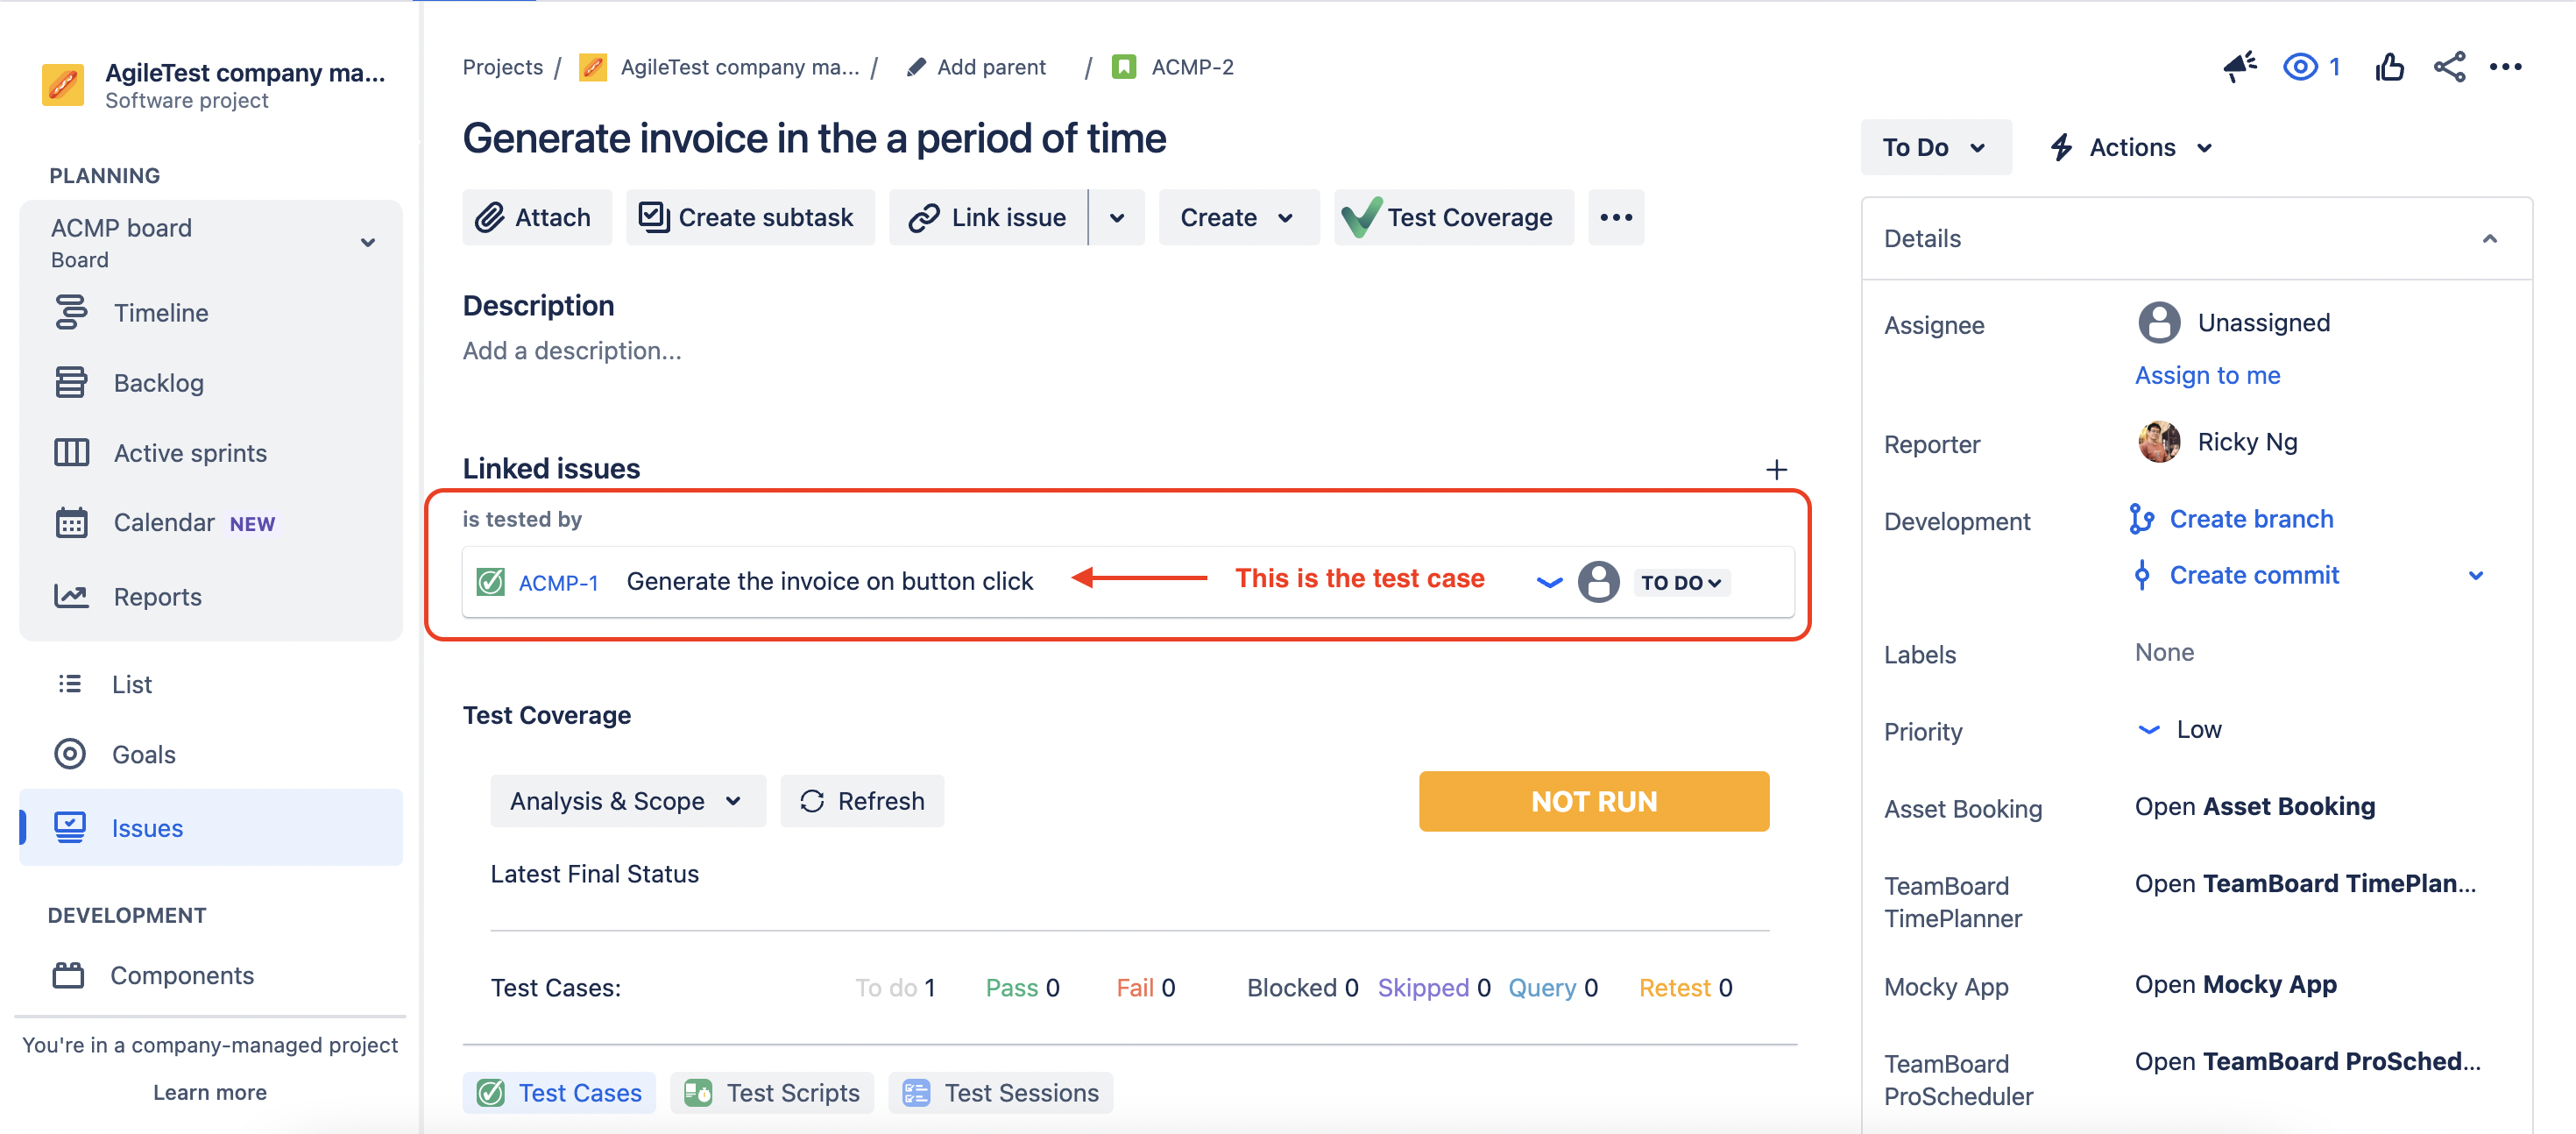Click the Add linked issue plus icon
Image resolution: width=2576 pixels, height=1134 pixels.
tap(1780, 468)
